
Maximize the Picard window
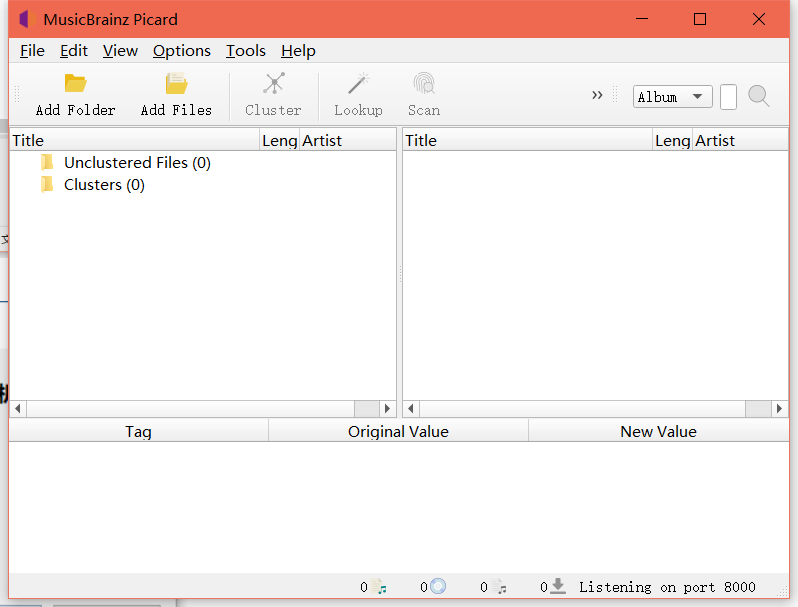pos(700,19)
